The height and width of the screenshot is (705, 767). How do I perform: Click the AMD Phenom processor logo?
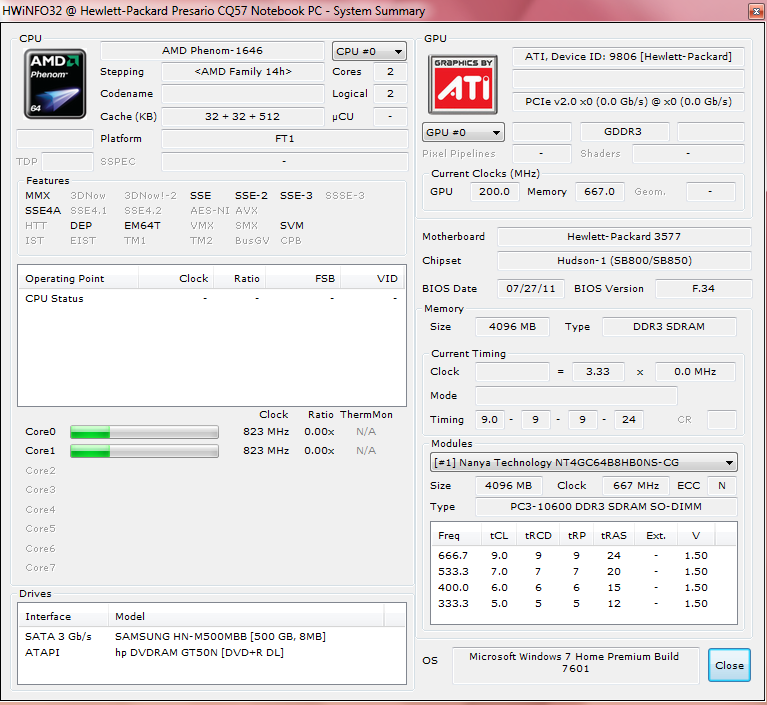pos(55,84)
